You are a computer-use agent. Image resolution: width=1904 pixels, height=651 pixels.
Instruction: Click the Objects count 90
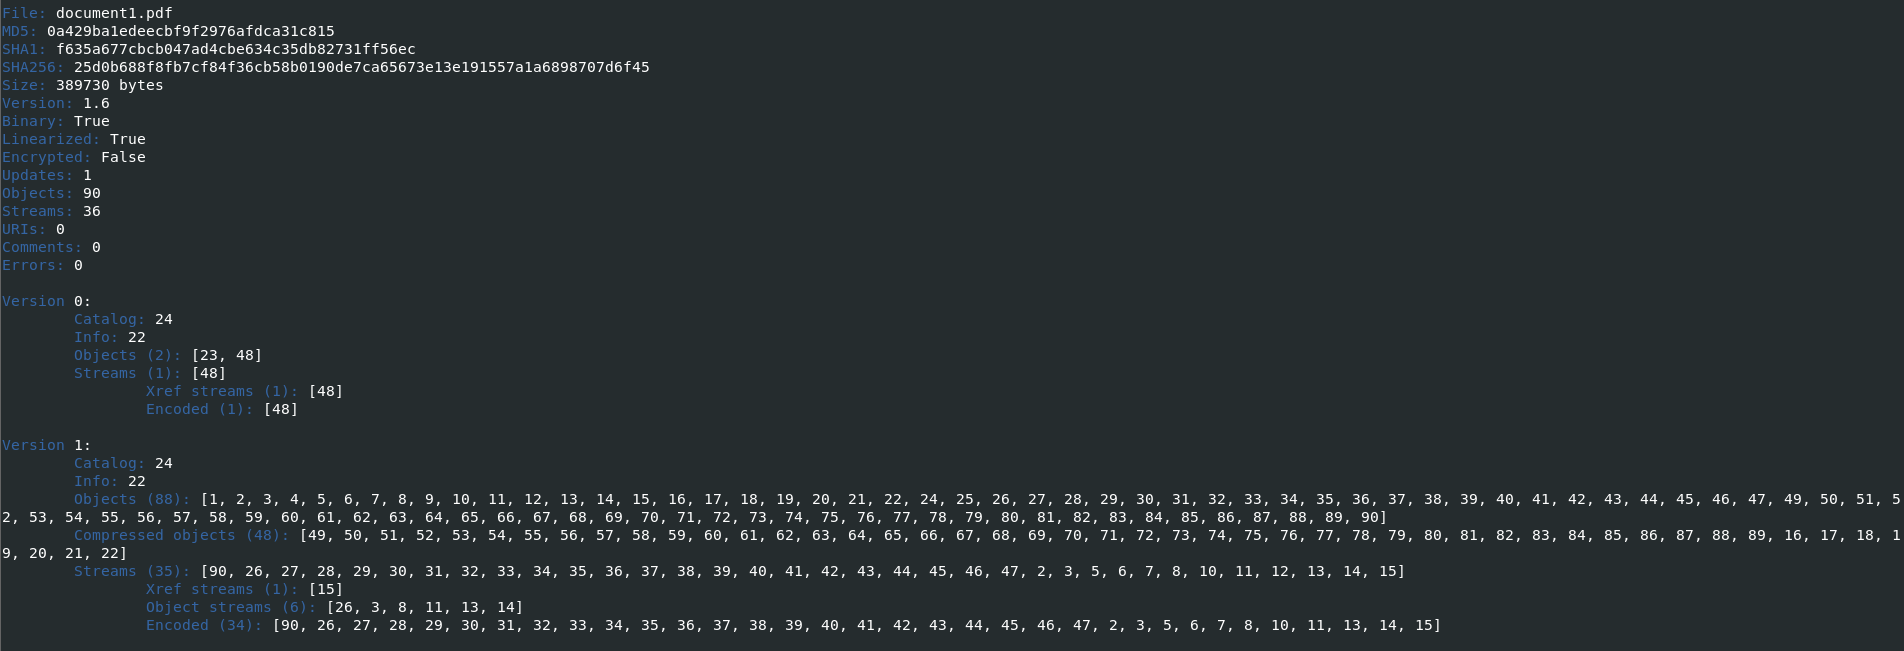tap(92, 193)
